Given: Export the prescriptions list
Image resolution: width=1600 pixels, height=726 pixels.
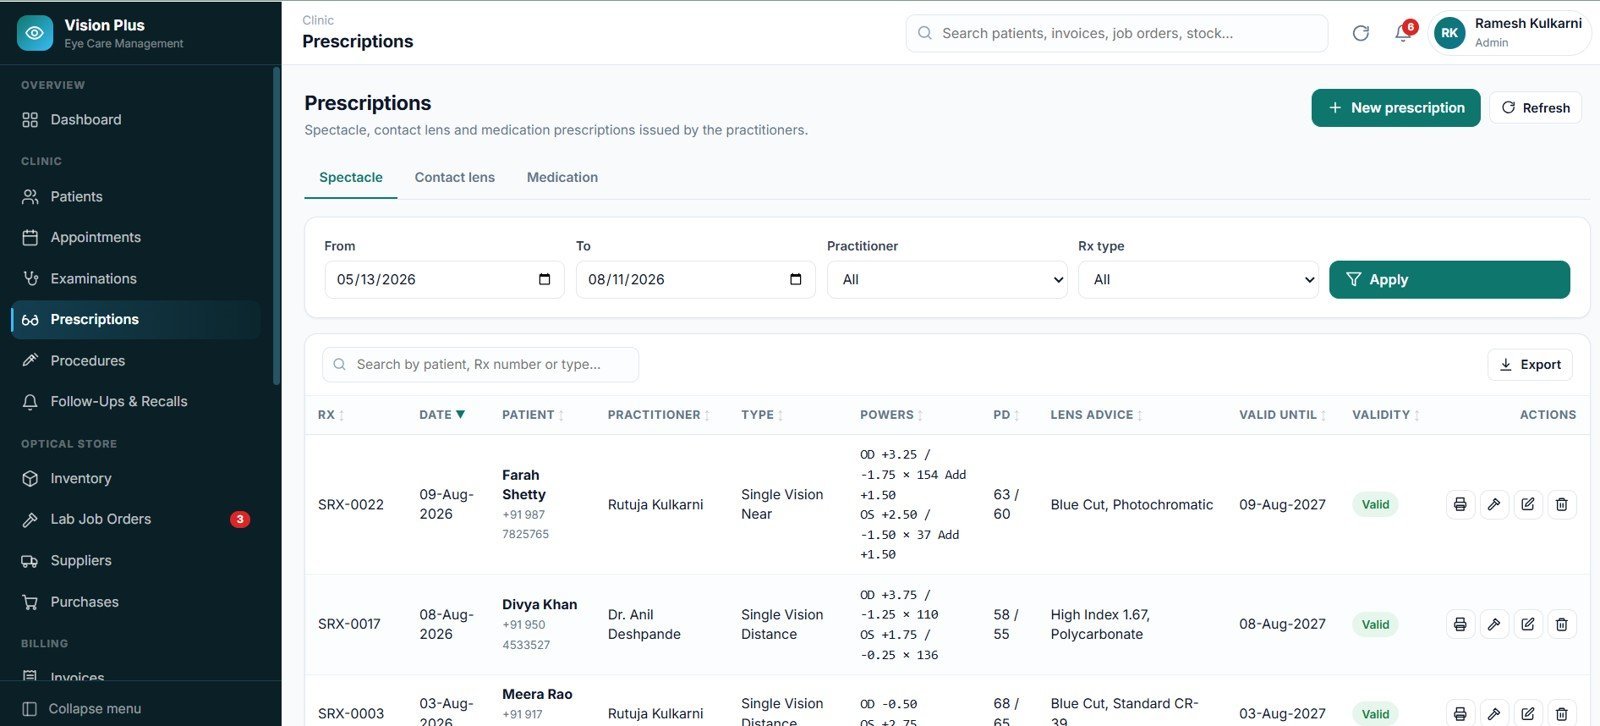Looking at the screenshot, I should [x=1530, y=365].
